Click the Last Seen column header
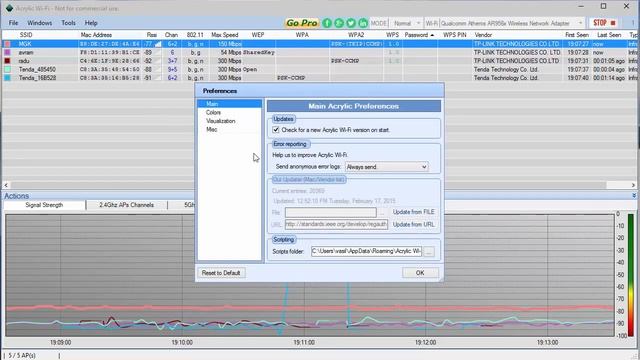The height and width of the screenshot is (360, 640). [x=609, y=35]
